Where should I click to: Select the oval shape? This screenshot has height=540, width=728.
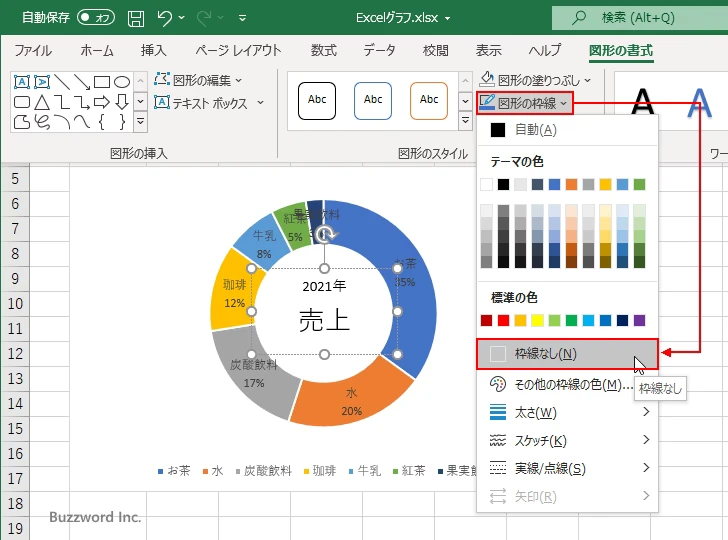122,82
